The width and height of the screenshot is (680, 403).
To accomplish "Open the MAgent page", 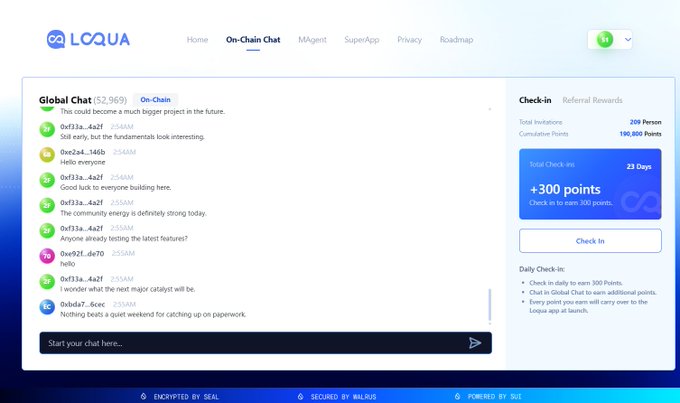I will 312,39.
